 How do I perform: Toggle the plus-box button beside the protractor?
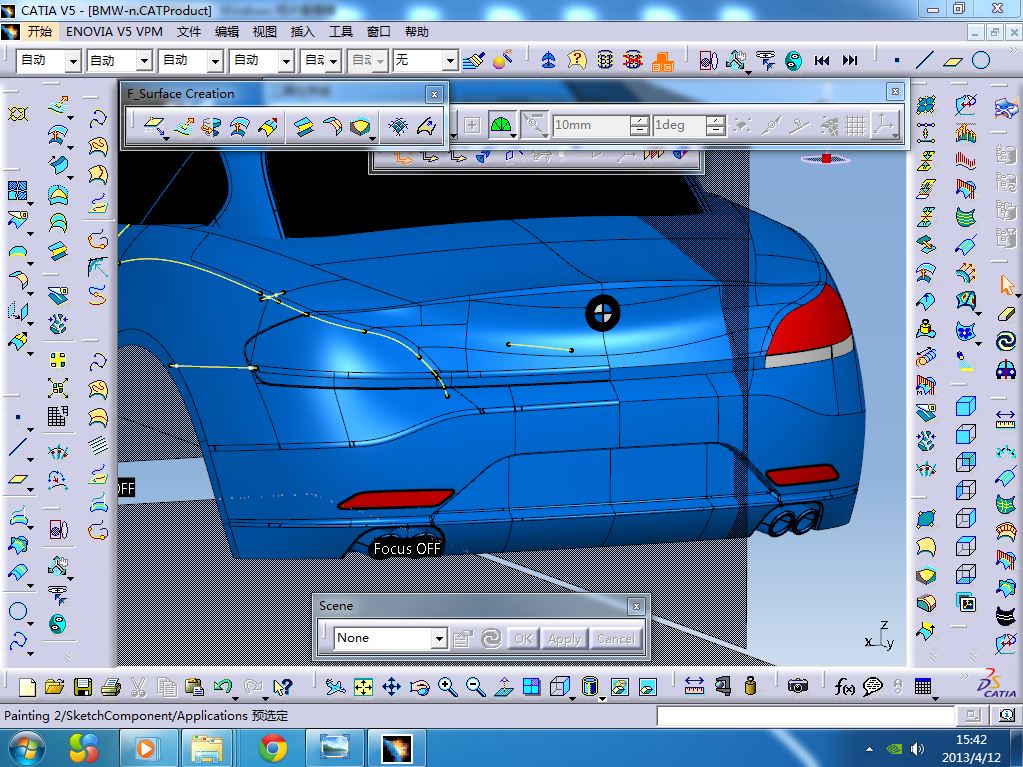[472, 125]
